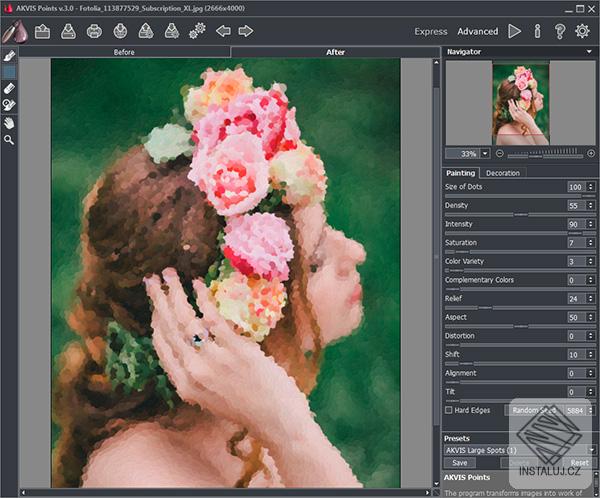
Task: Enable the Hard Edges checkbox
Action: (449, 410)
